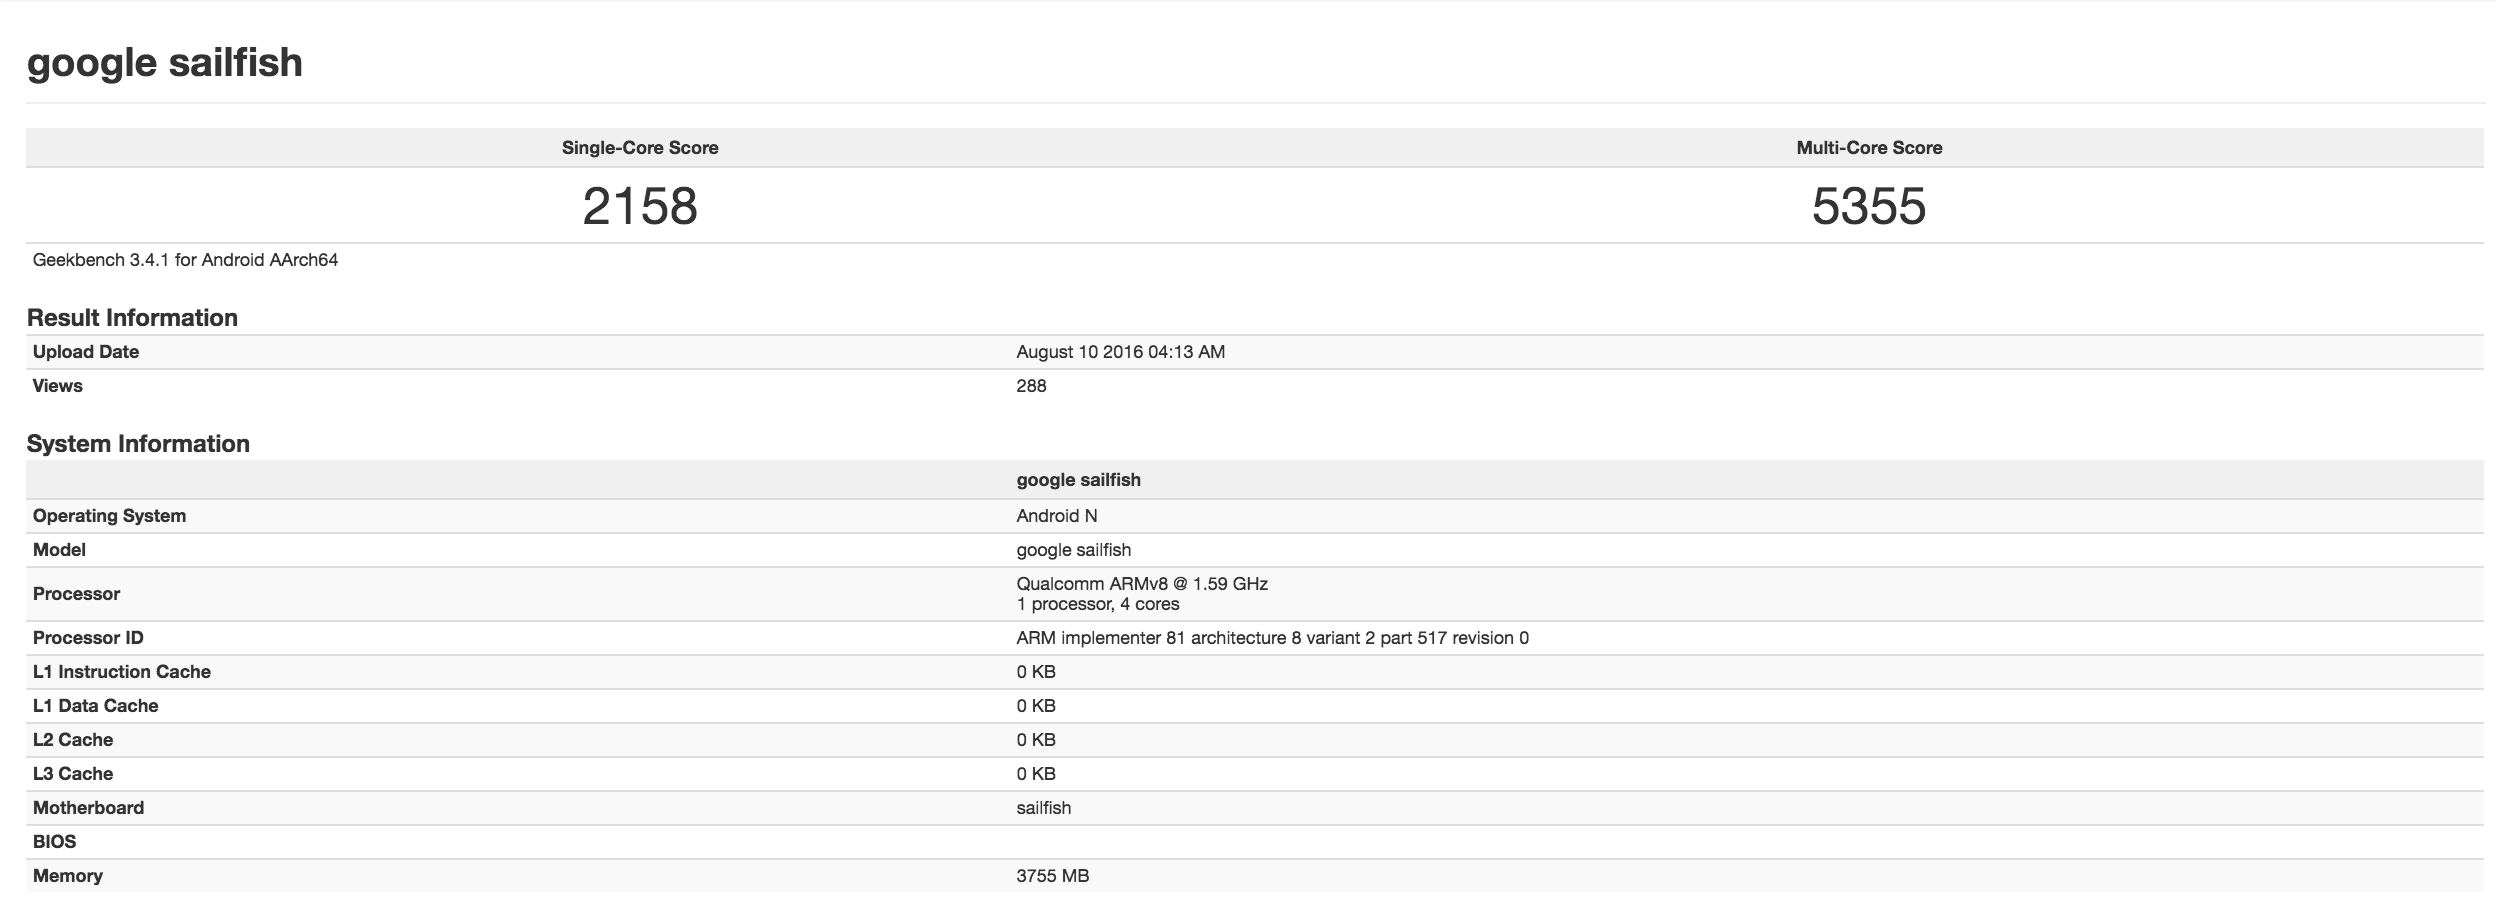The height and width of the screenshot is (916, 2496).
Task: Click the Operating System label
Action: point(109,516)
